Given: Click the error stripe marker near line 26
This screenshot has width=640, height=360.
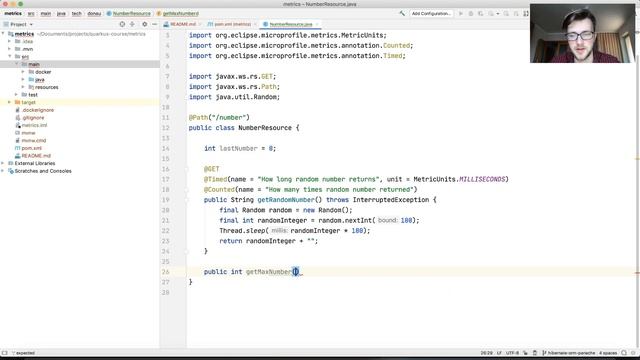Looking at the screenshot, I should pyautogui.click(x=637, y=273).
